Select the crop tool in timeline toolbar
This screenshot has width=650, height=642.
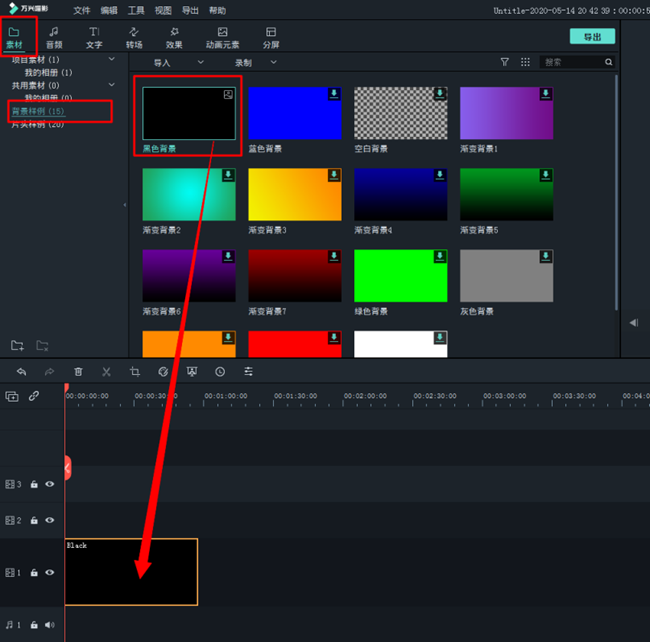point(135,372)
